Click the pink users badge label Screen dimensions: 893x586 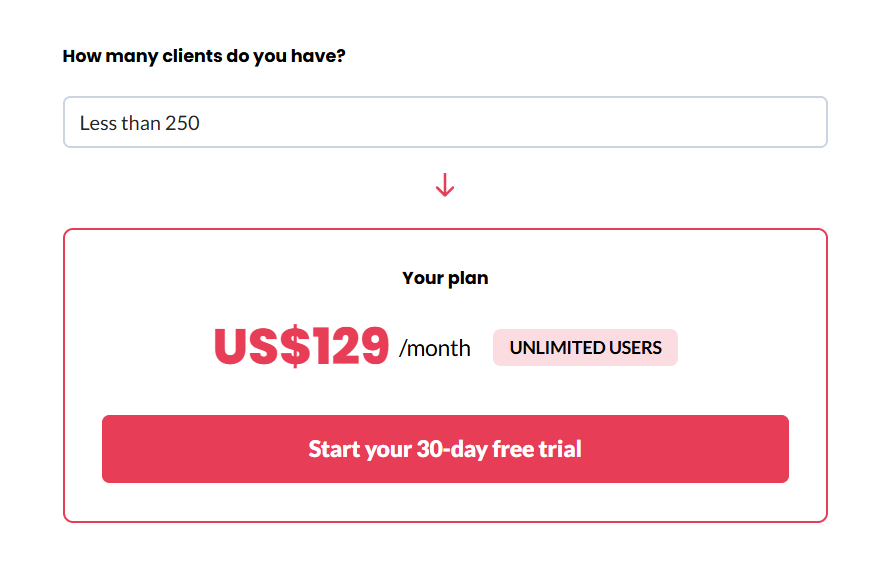pyautogui.click(x=585, y=347)
